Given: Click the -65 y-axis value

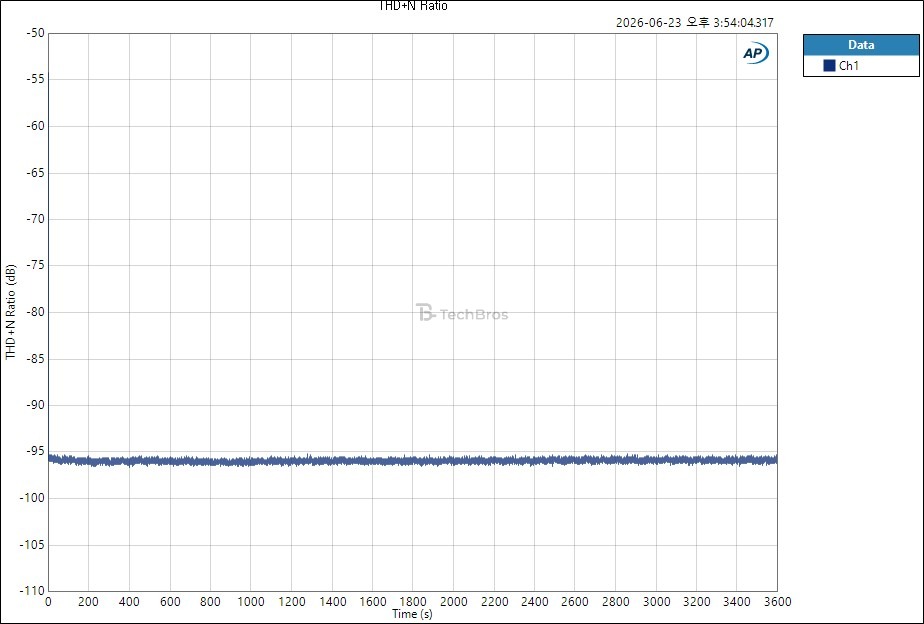Looking at the screenshot, I should pyautogui.click(x=35, y=173).
